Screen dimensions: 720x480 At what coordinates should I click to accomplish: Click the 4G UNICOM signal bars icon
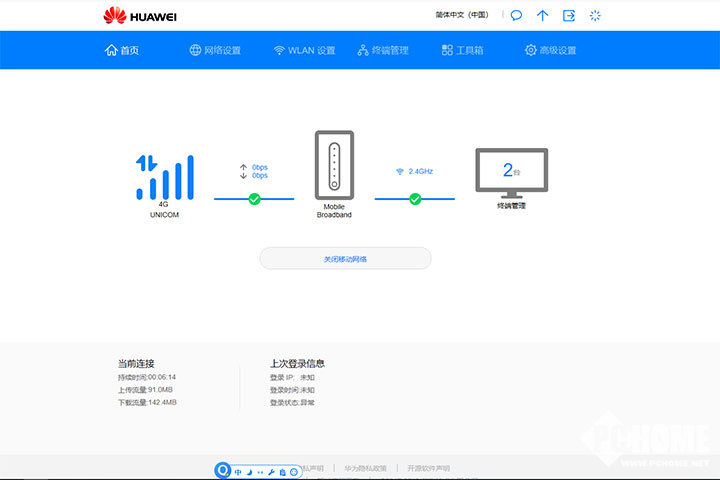click(164, 177)
